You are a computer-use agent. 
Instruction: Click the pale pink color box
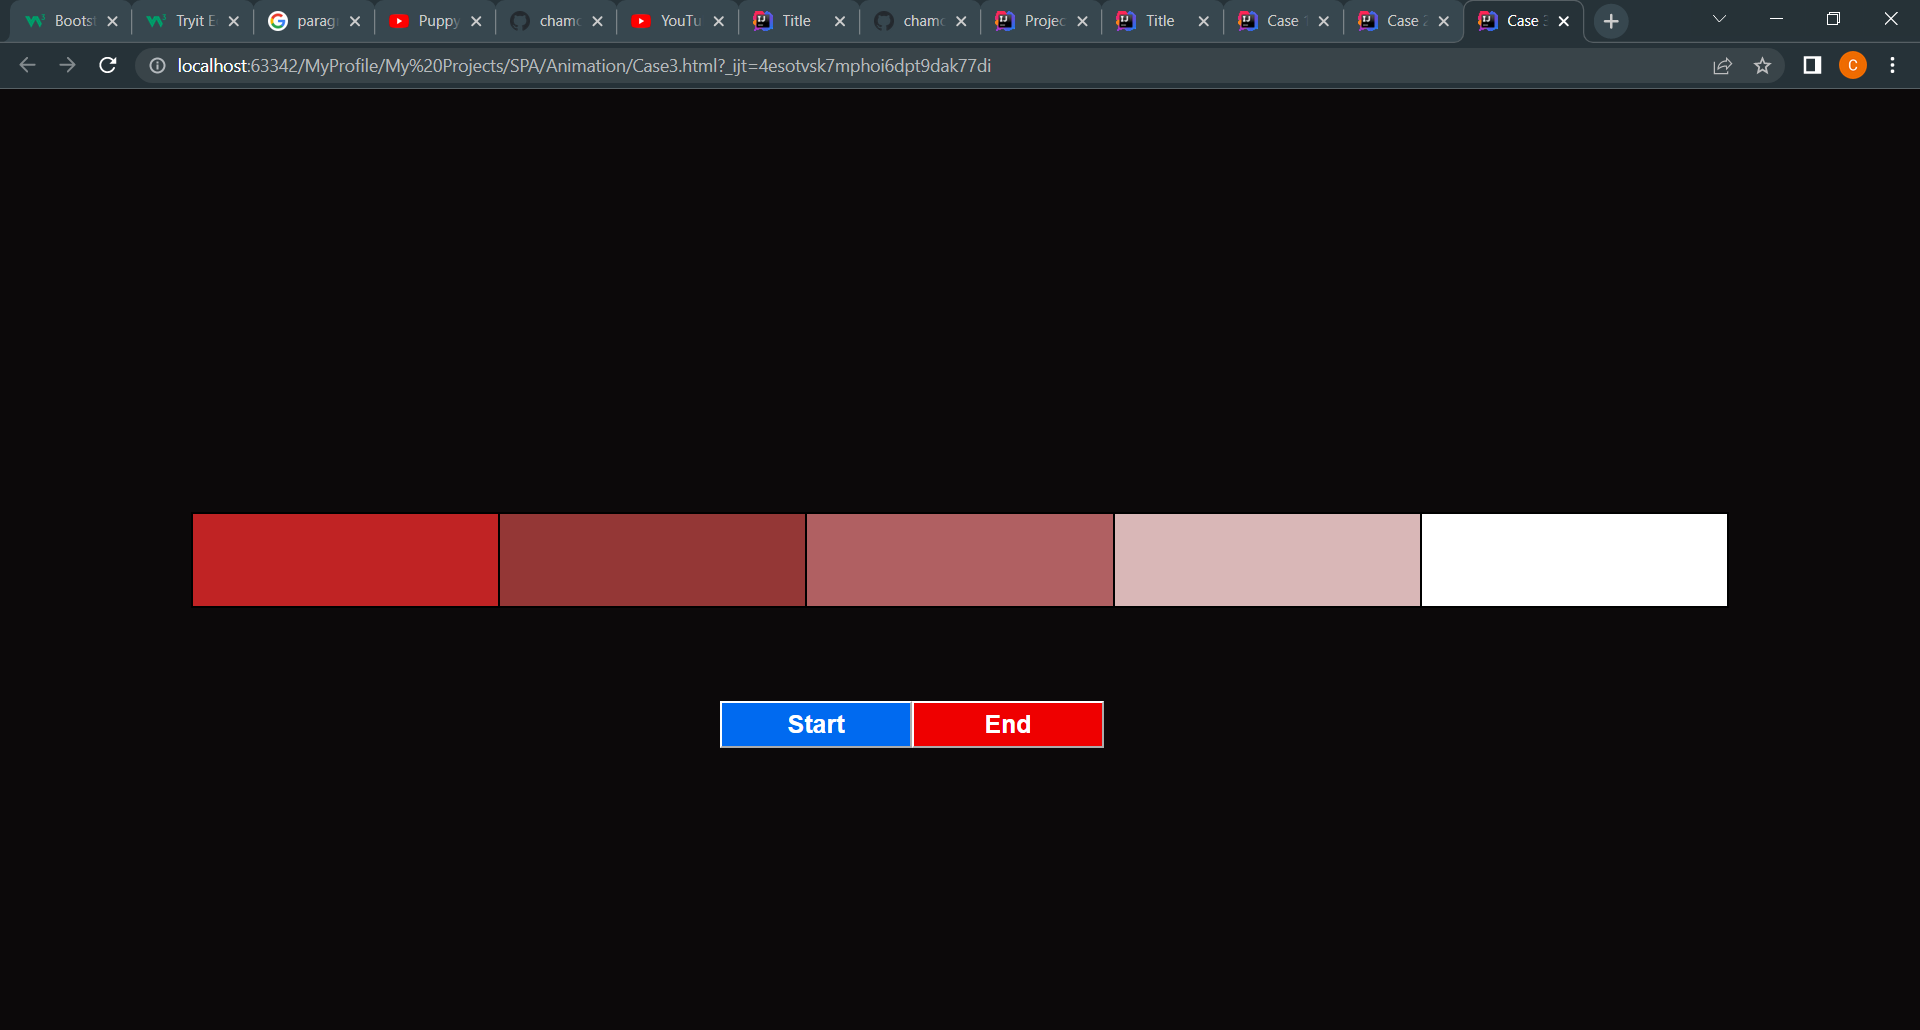point(1267,560)
